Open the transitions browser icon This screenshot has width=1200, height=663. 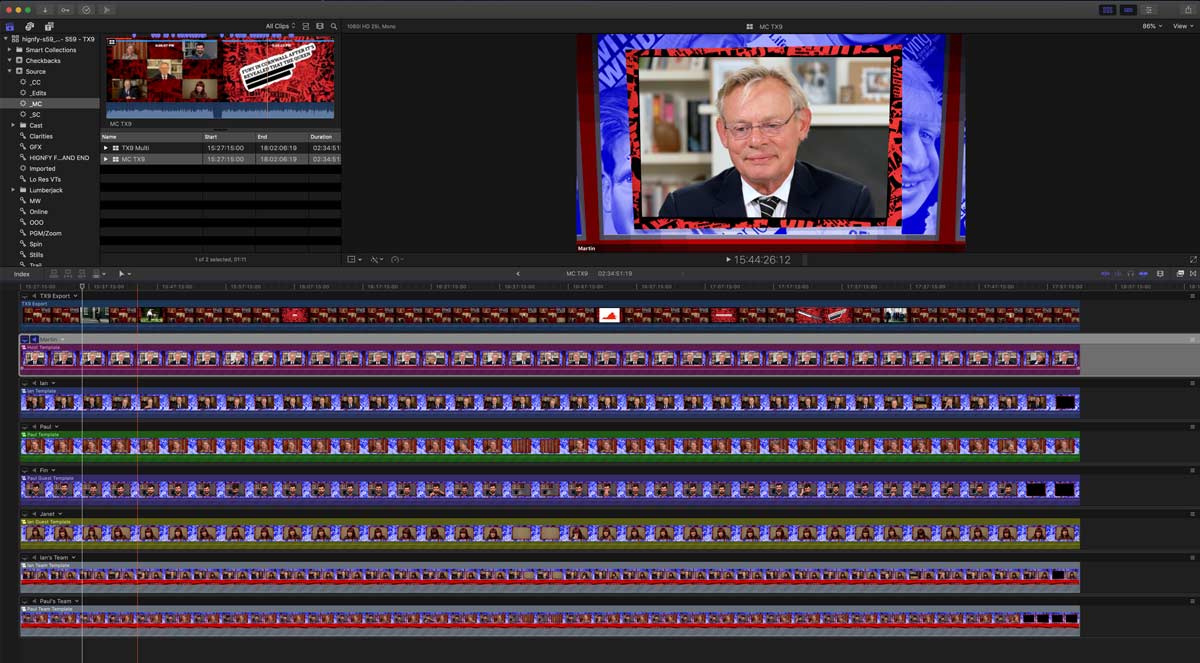(x=1192, y=273)
